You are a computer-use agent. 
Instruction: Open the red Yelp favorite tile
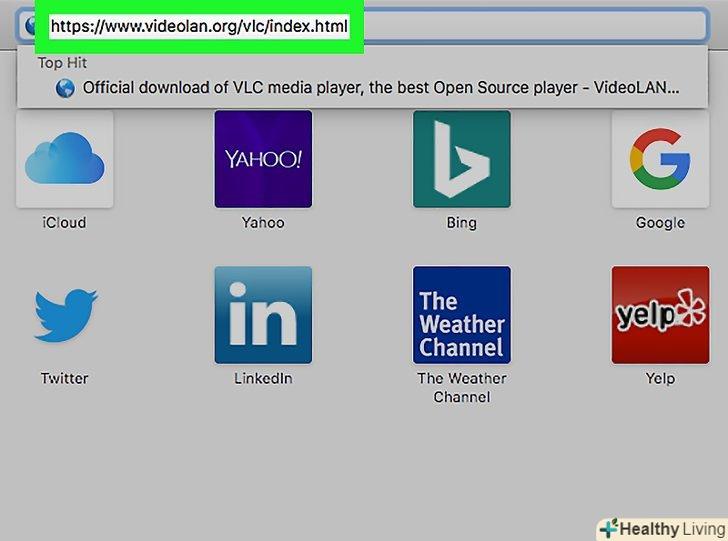(660, 314)
